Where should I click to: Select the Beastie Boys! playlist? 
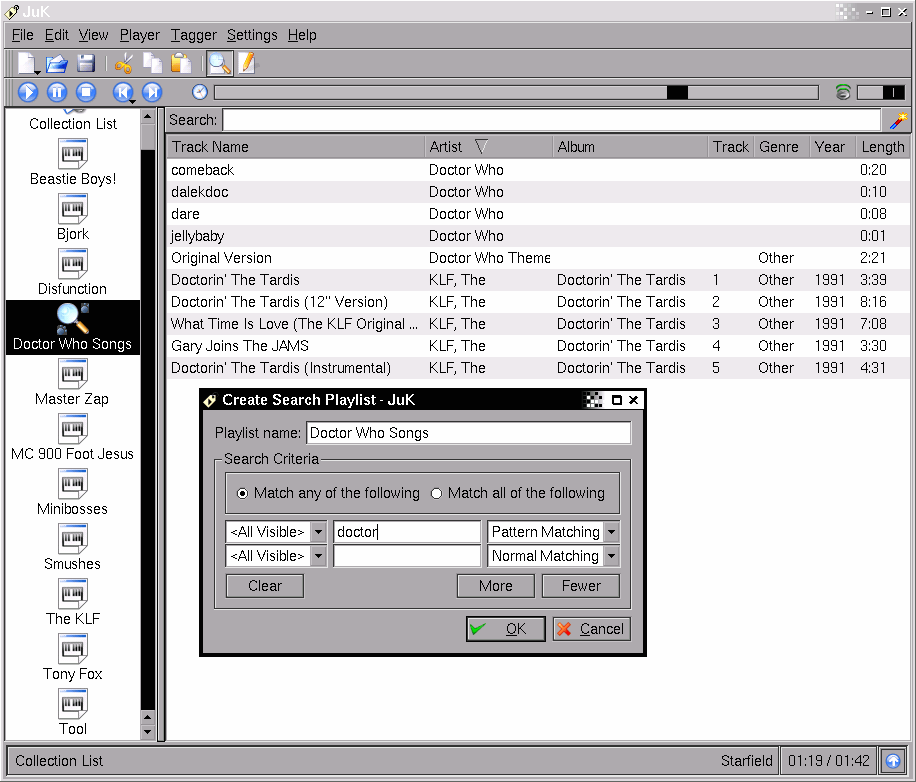pos(73,162)
